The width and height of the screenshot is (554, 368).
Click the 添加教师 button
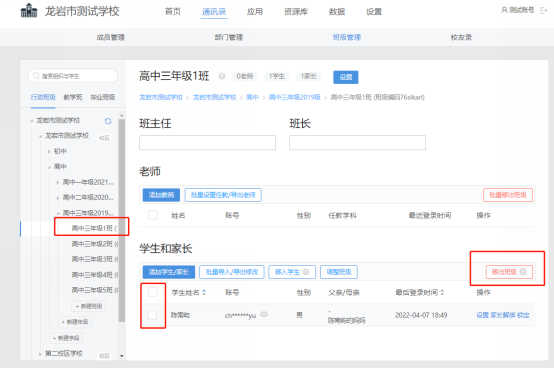(161, 195)
